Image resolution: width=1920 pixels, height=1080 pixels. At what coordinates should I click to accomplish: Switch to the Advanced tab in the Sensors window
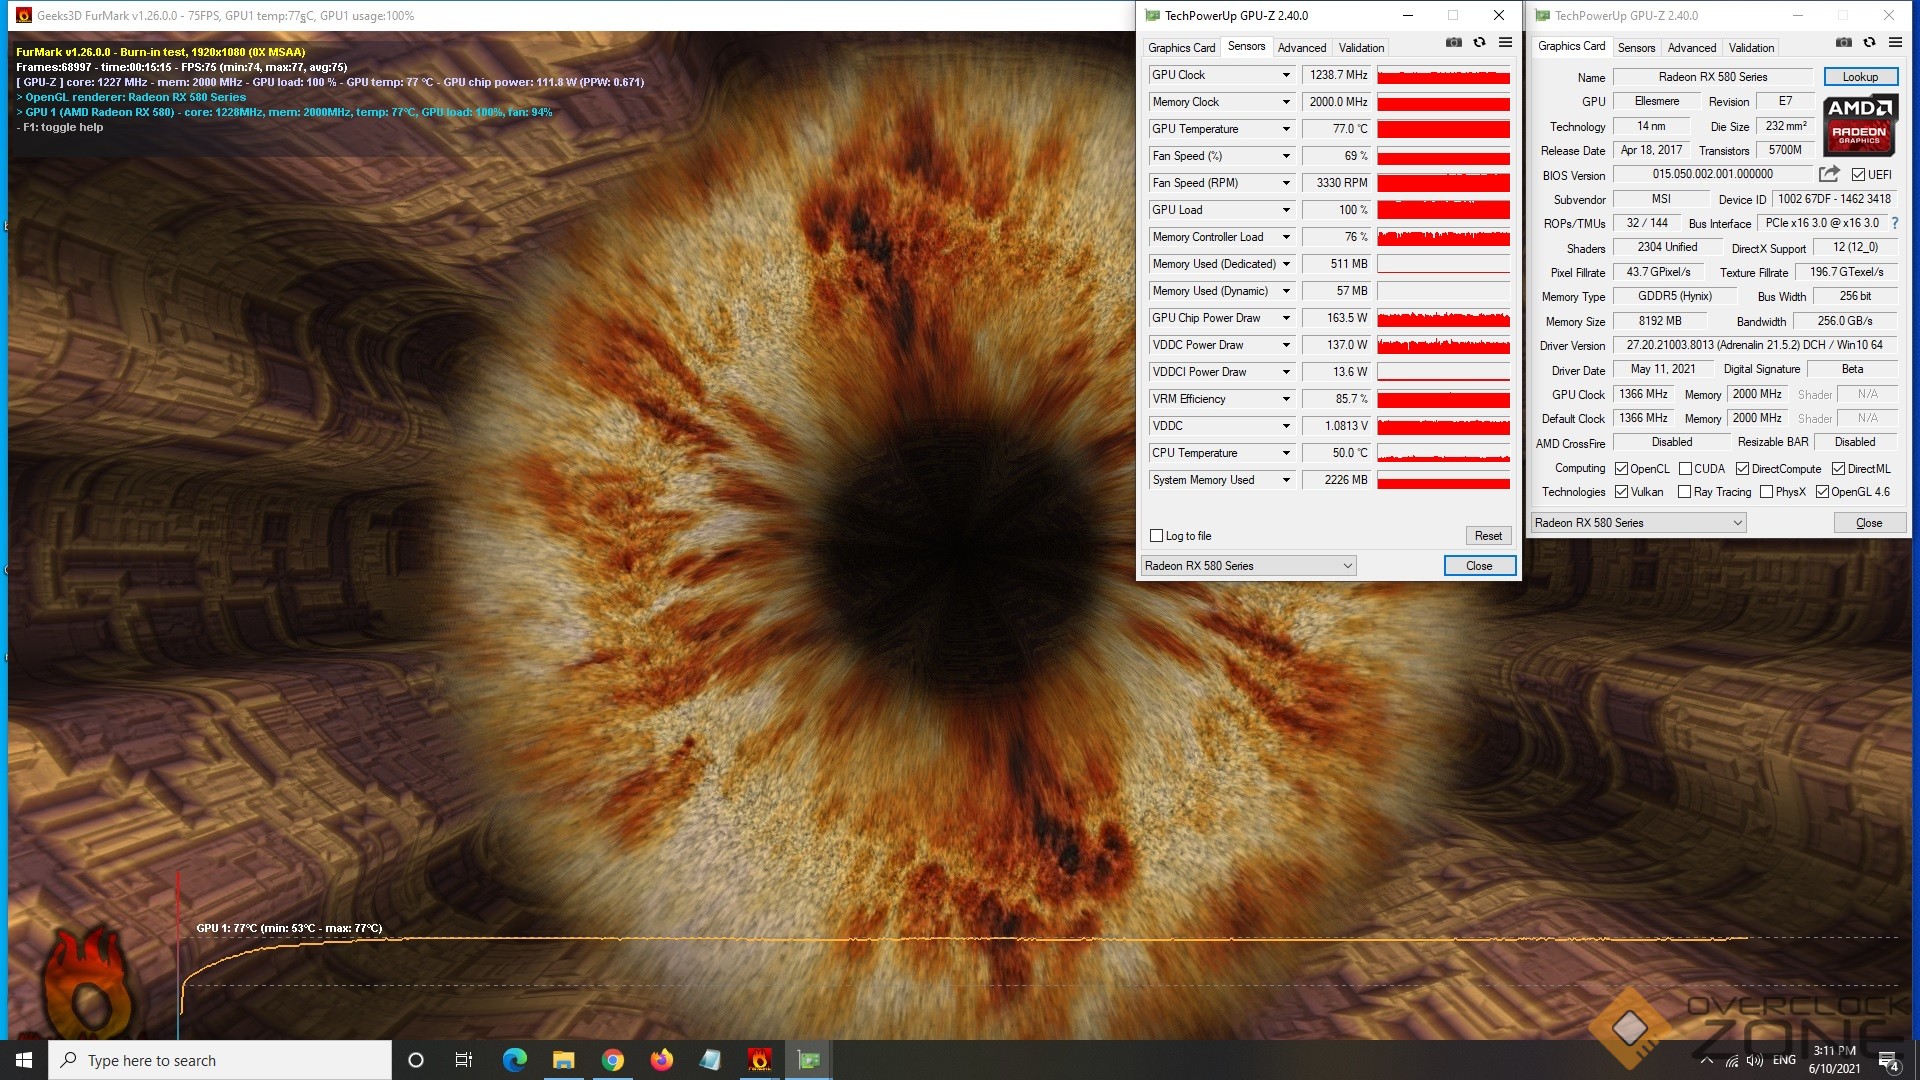coord(1301,47)
